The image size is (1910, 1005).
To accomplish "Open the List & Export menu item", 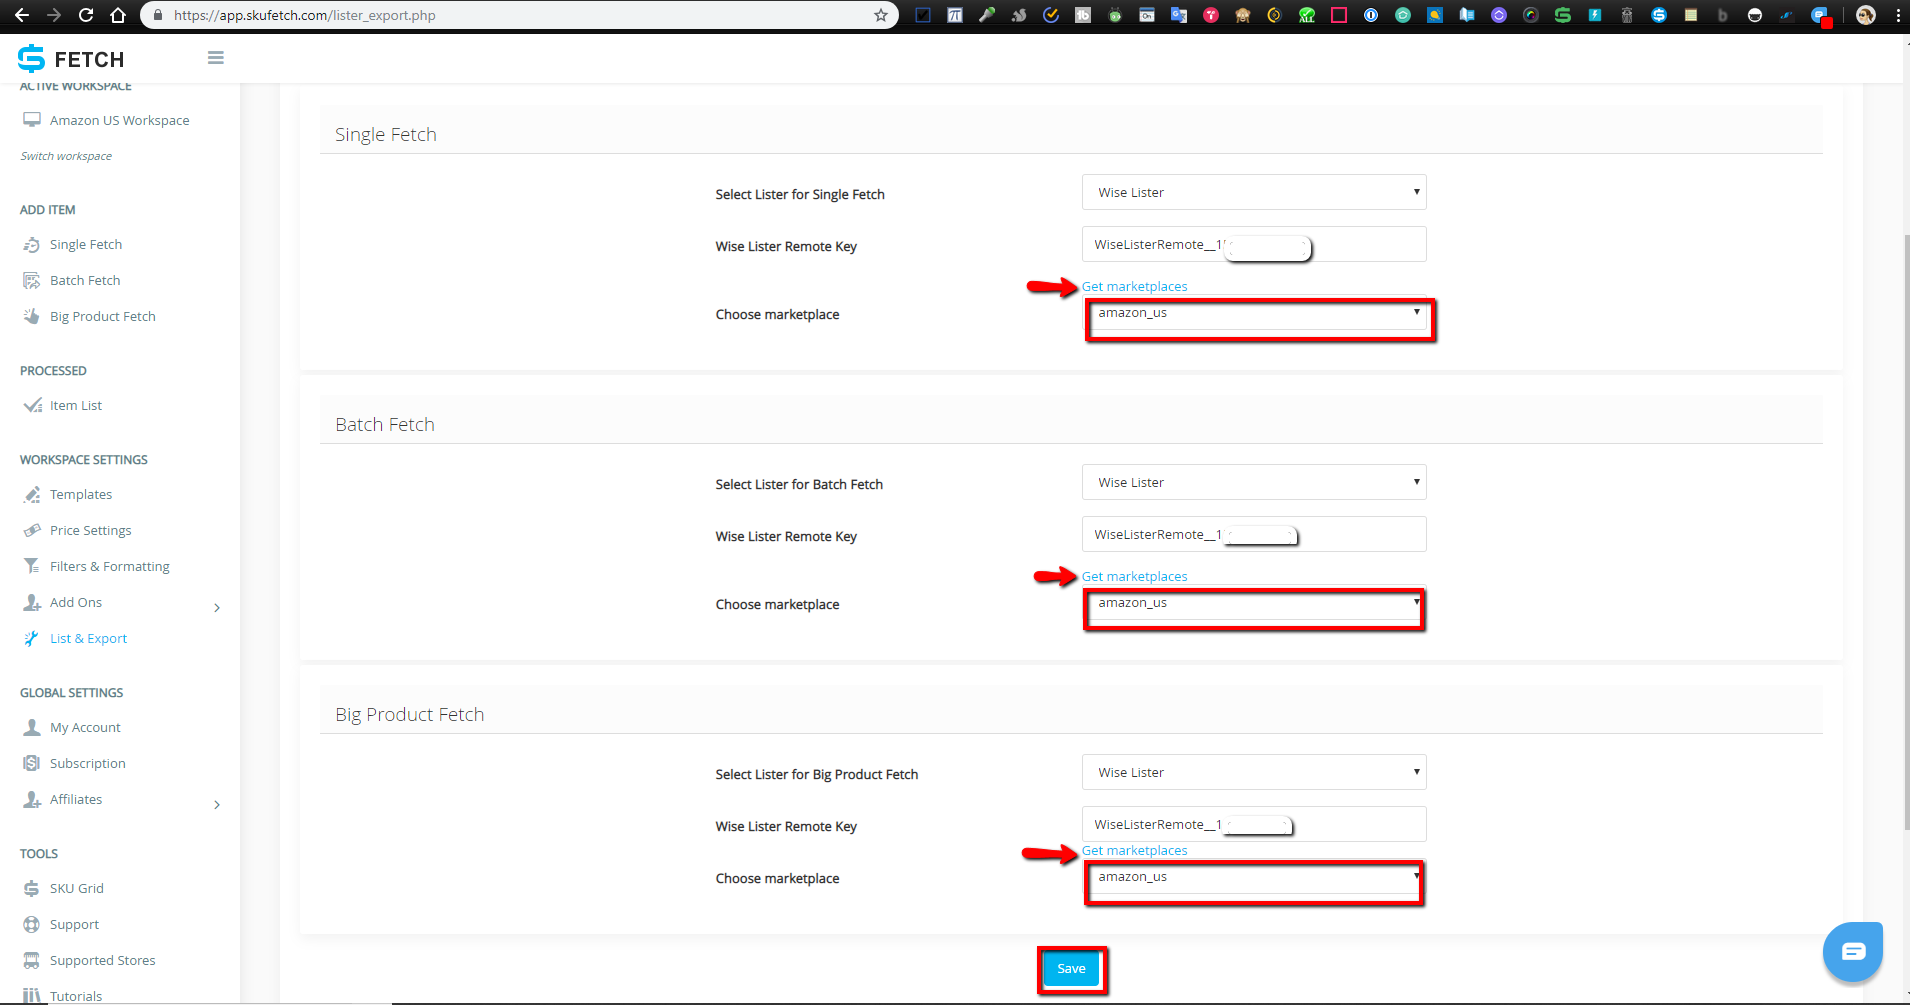I will [89, 639].
